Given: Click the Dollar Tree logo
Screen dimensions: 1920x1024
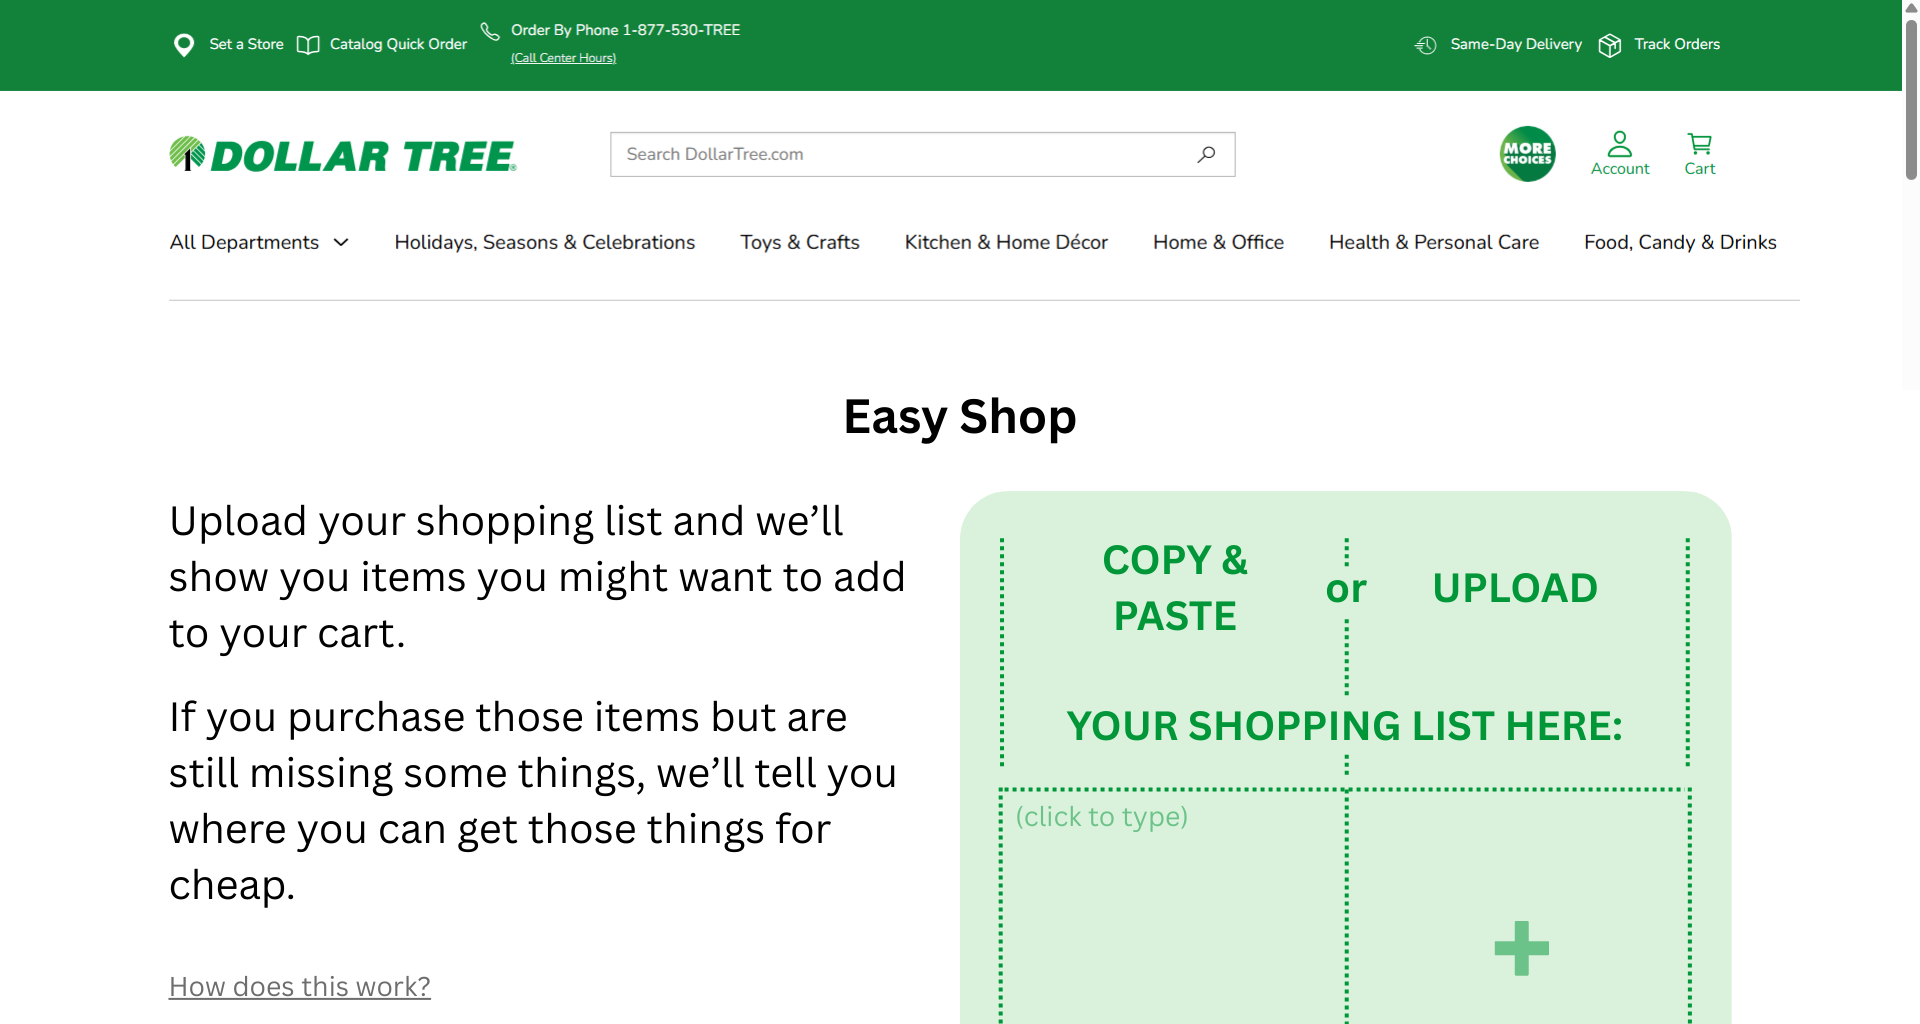Looking at the screenshot, I should (343, 155).
